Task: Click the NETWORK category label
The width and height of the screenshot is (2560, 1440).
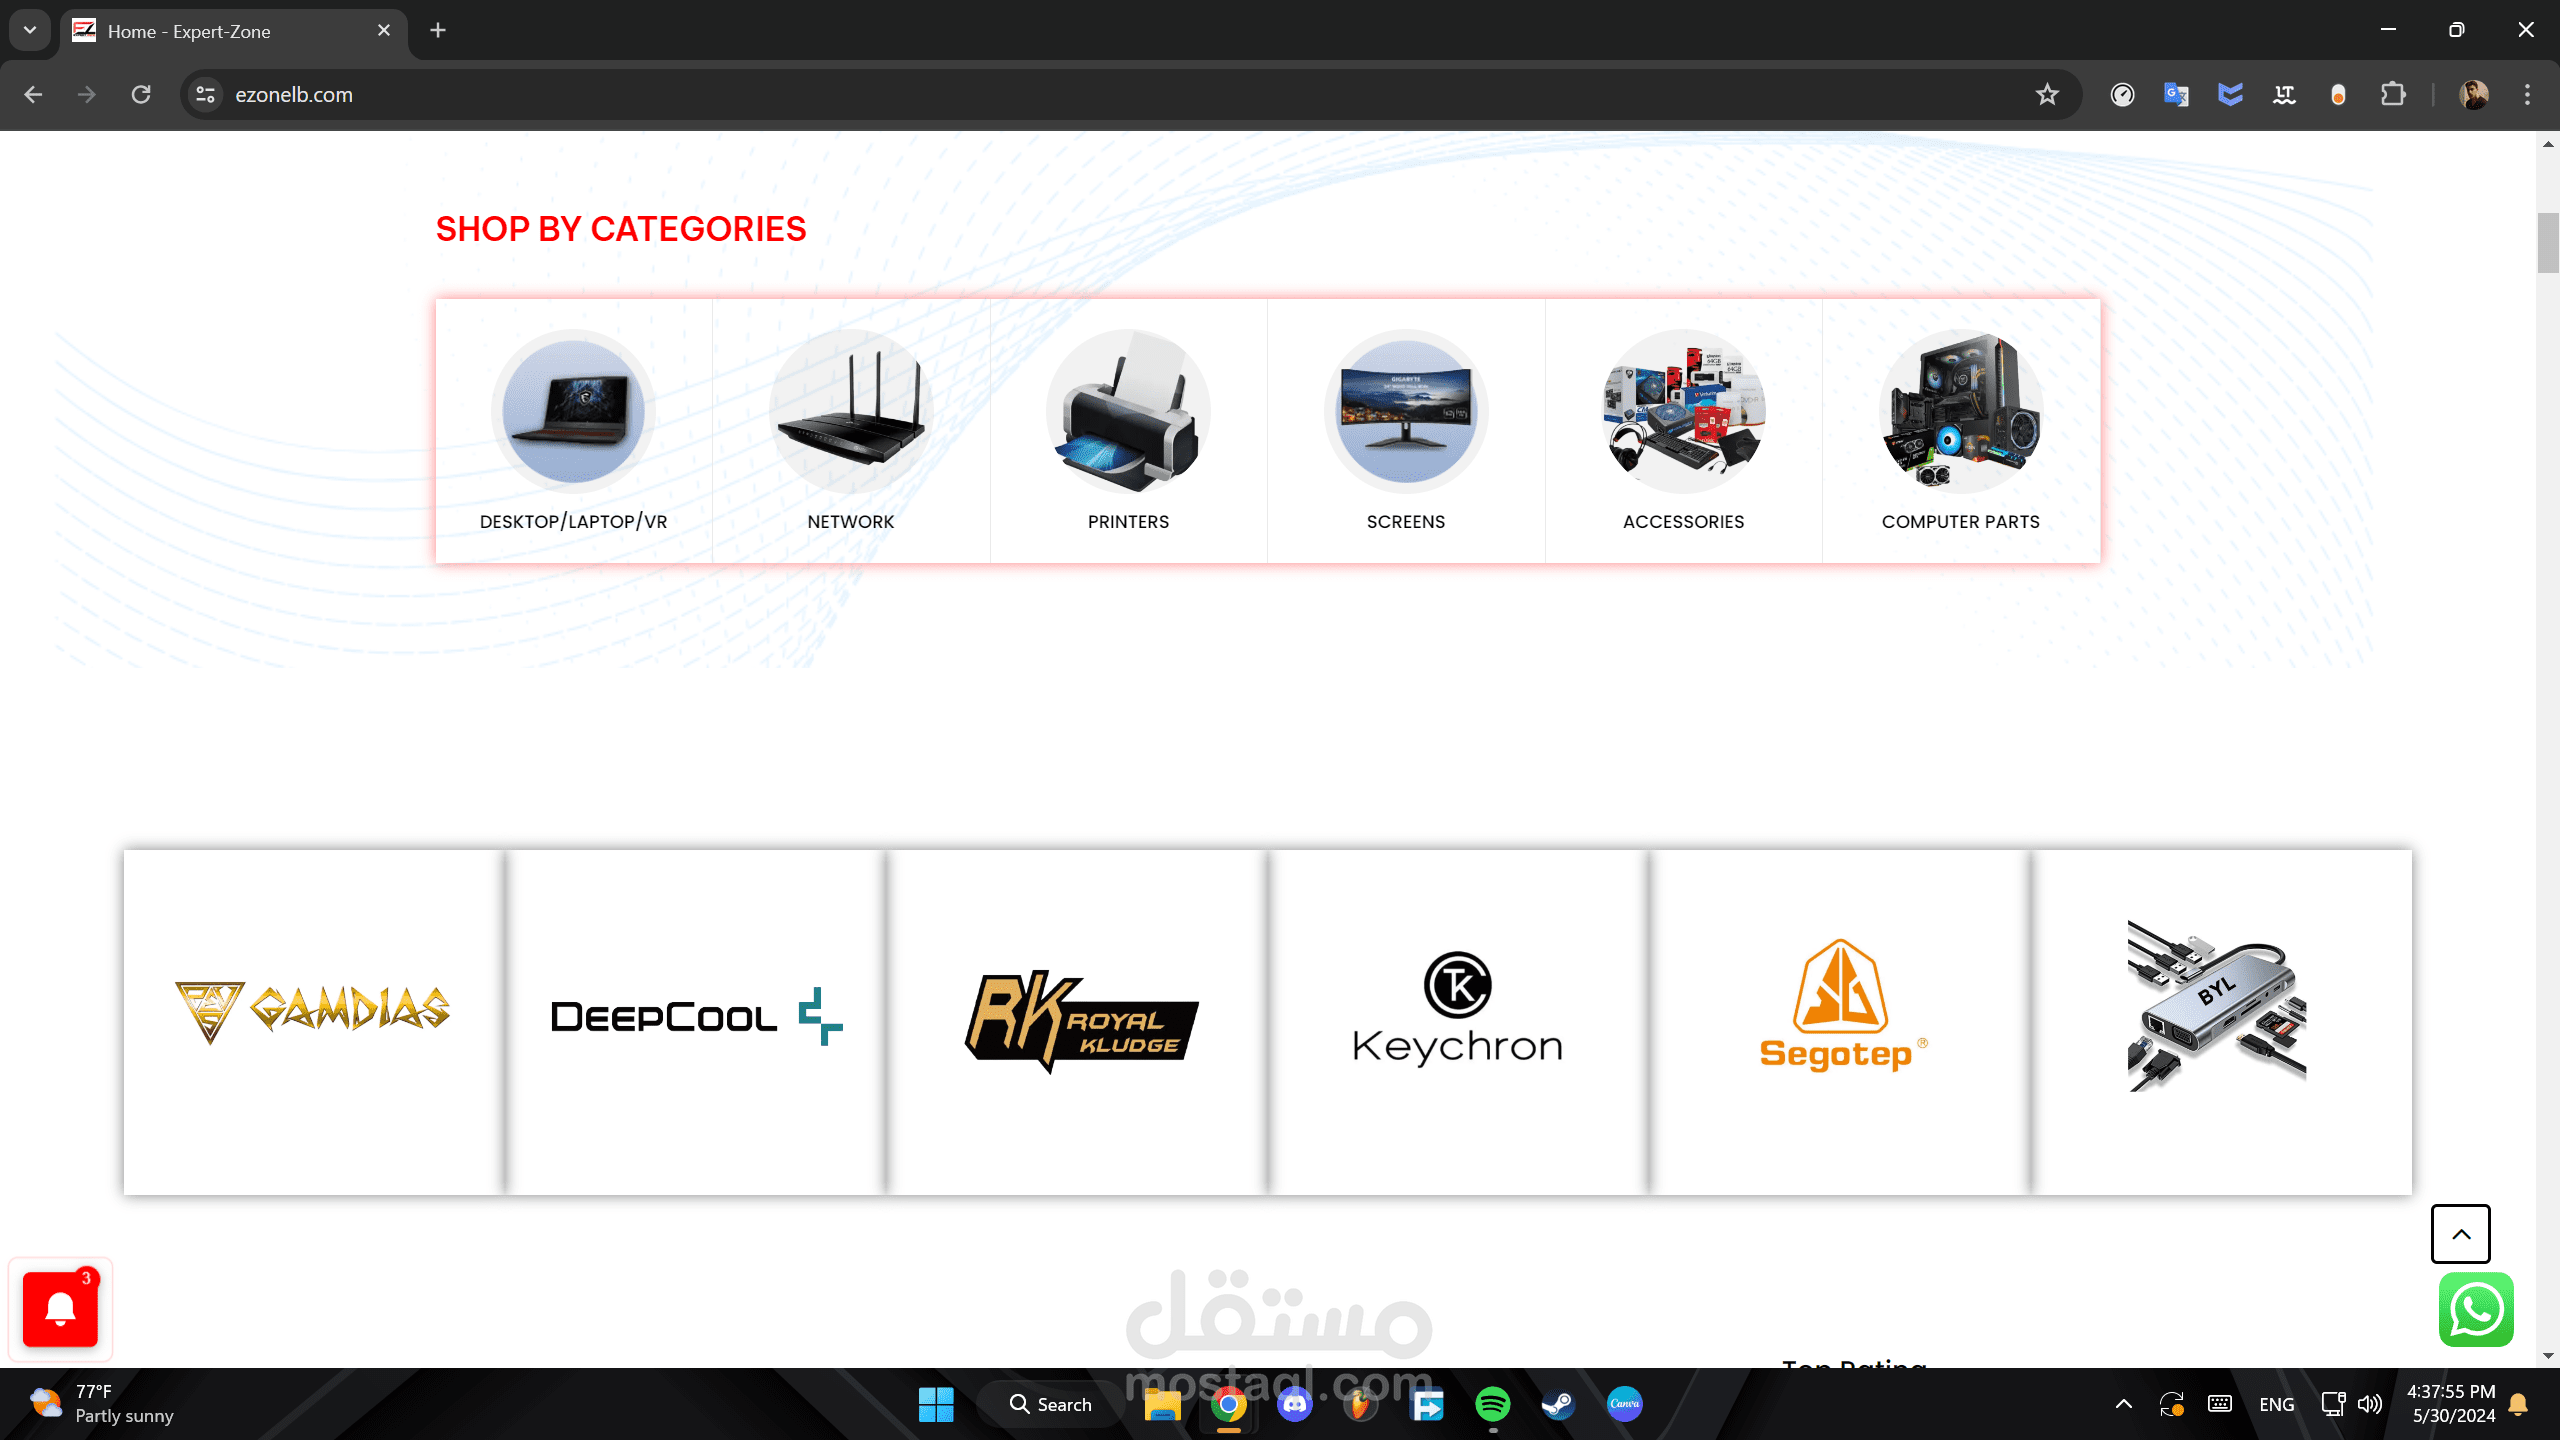Action: (x=851, y=522)
